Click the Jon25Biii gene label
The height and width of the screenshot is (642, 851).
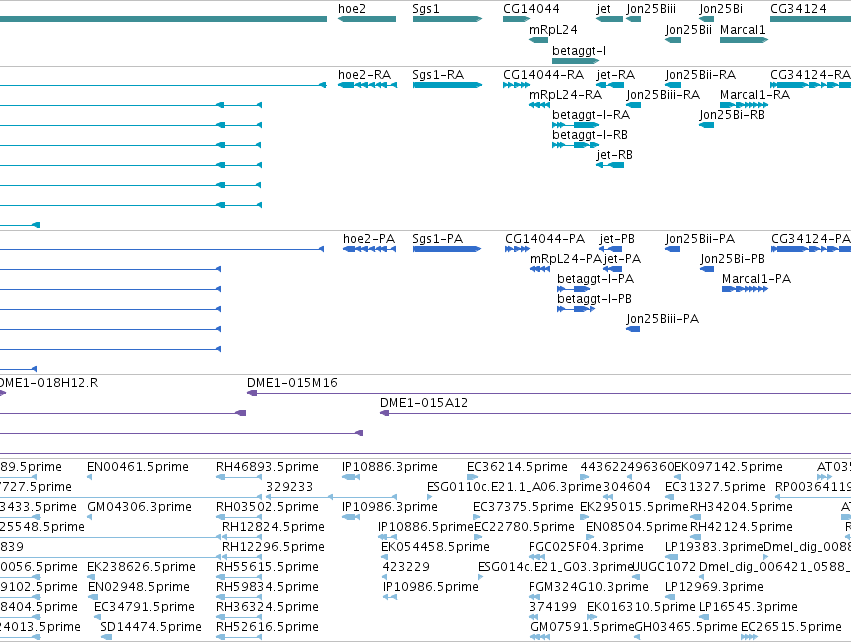click(x=651, y=9)
